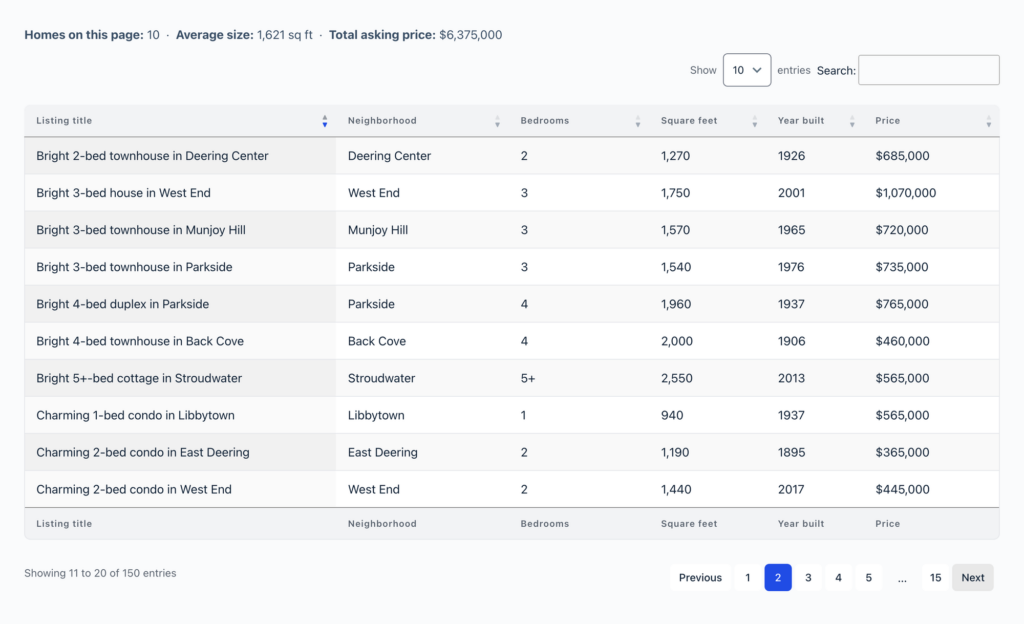Click the 2017 year built cell

point(814,490)
